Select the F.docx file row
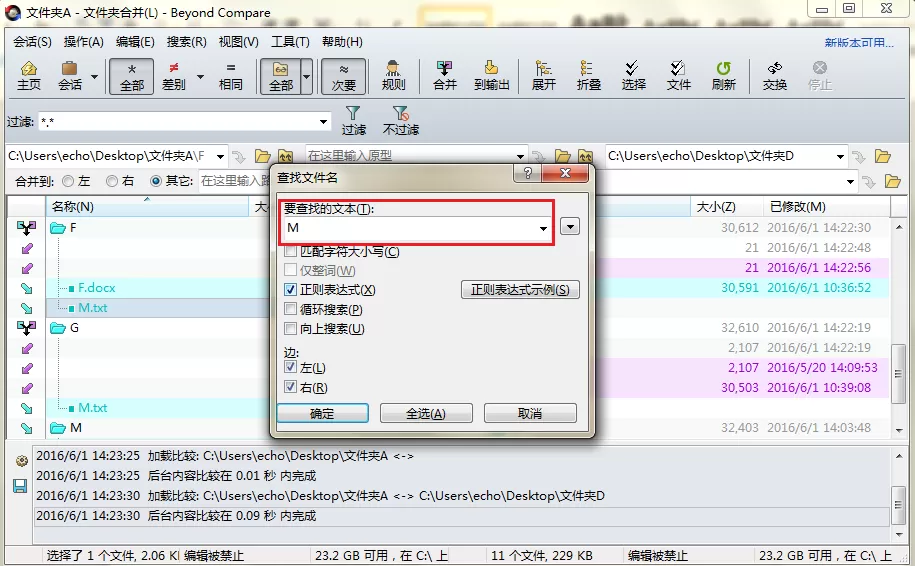Viewport: 915px width, 566px height. point(97,288)
